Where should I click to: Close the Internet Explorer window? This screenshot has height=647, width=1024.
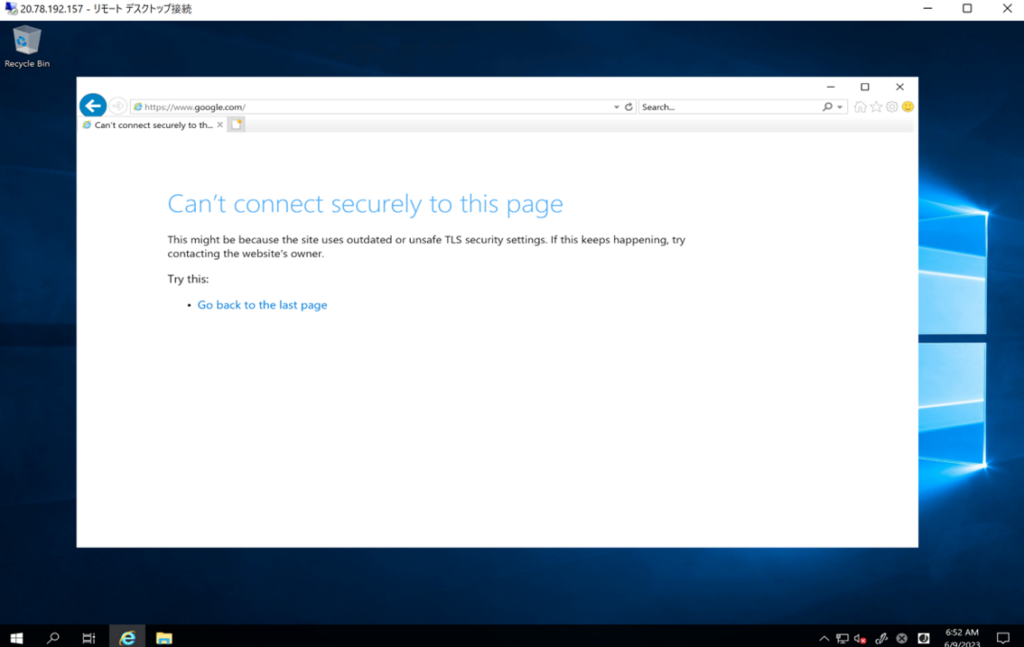point(900,87)
